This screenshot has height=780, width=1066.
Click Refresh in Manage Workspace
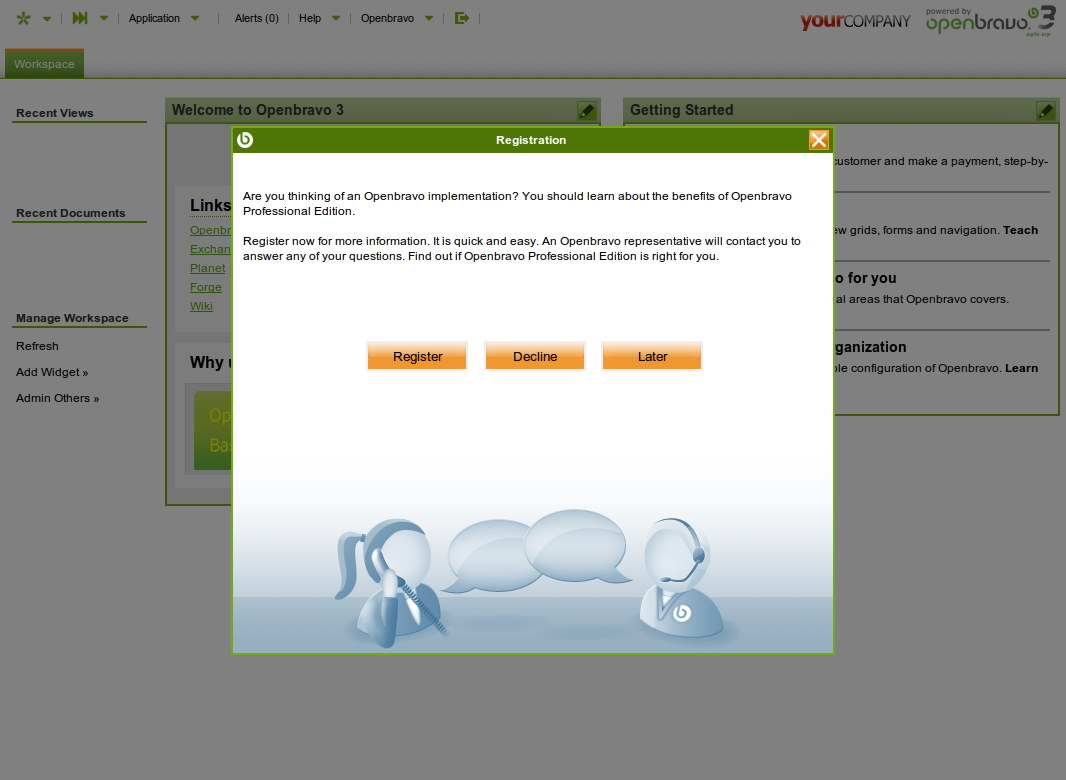[37, 346]
